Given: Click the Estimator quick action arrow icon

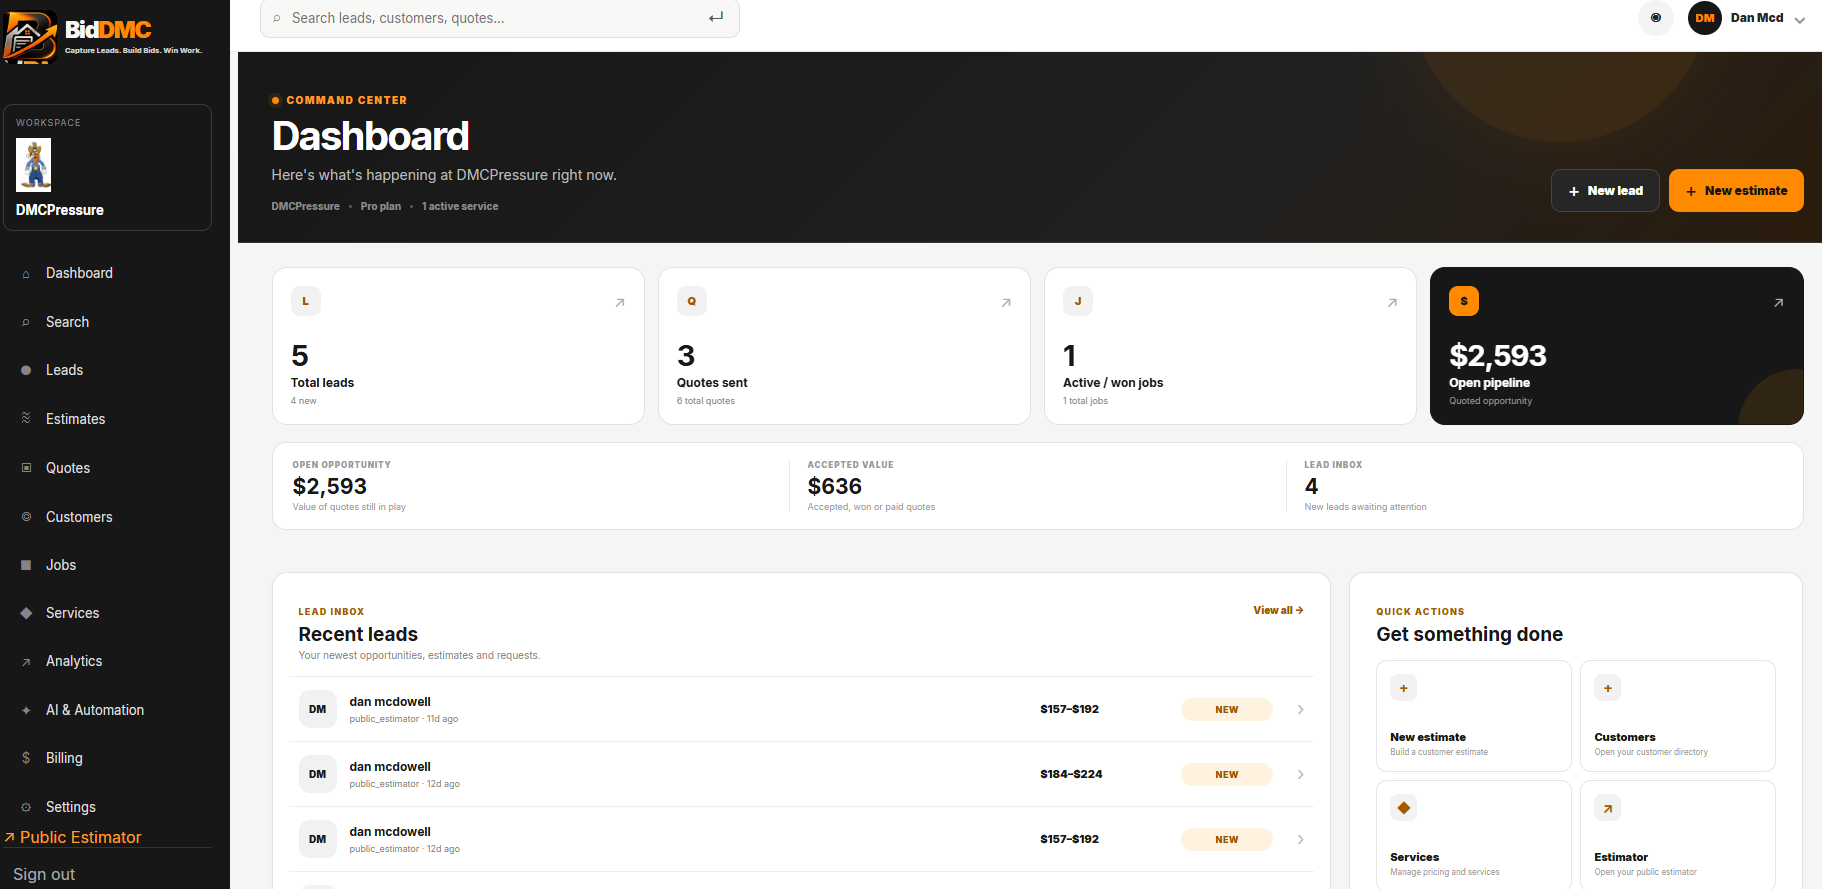Looking at the screenshot, I should [1608, 808].
